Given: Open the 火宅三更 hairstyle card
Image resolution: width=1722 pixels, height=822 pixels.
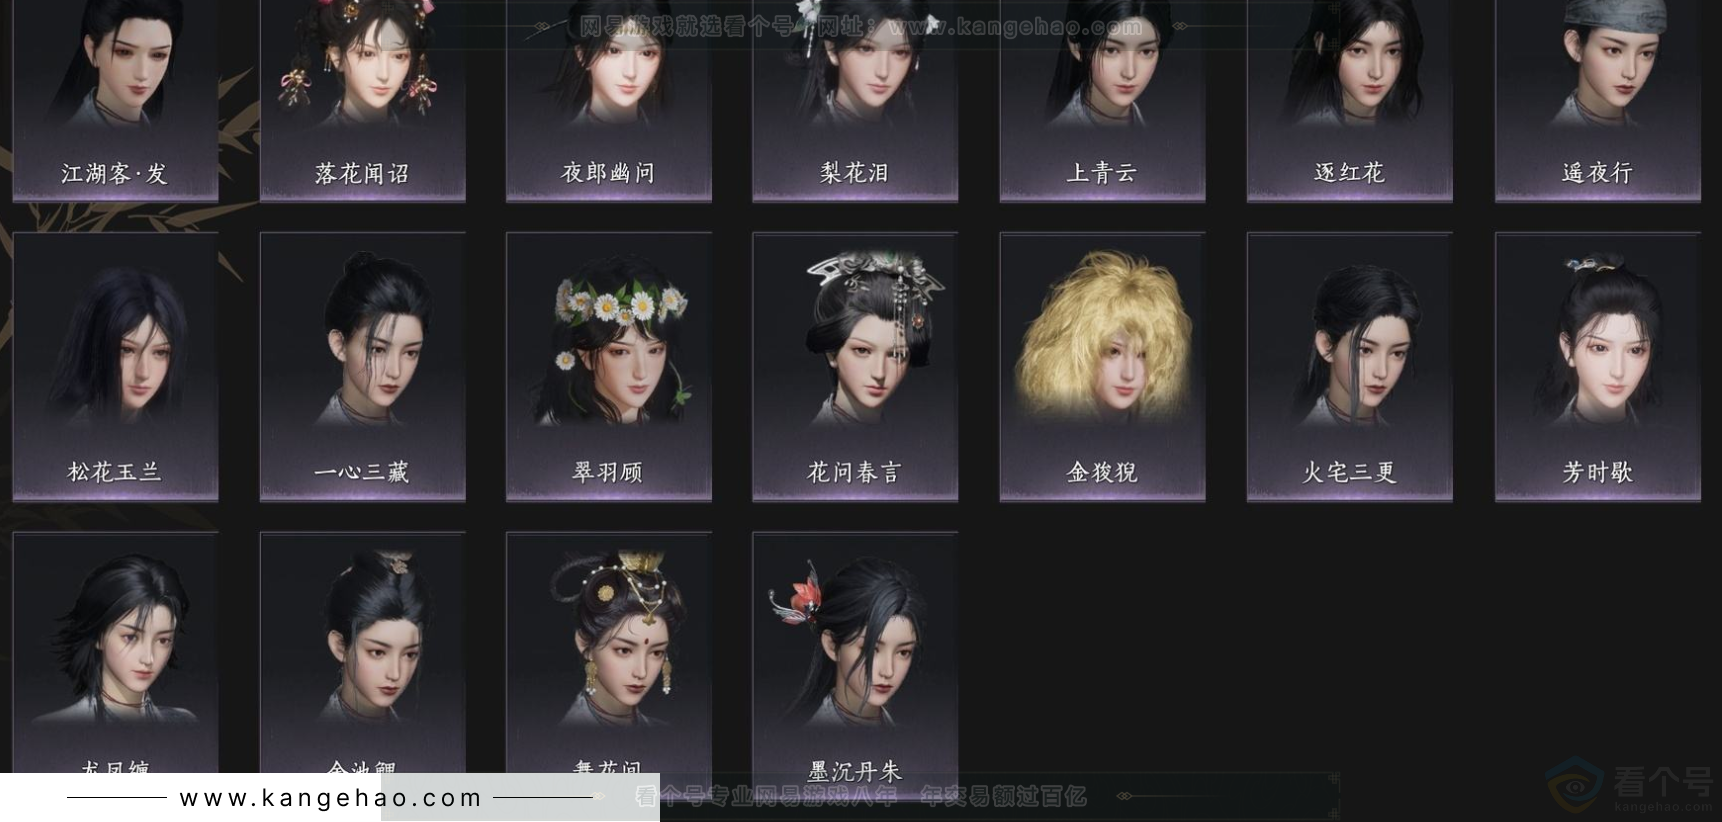Looking at the screenshot, I should (x=1349, y=367).
